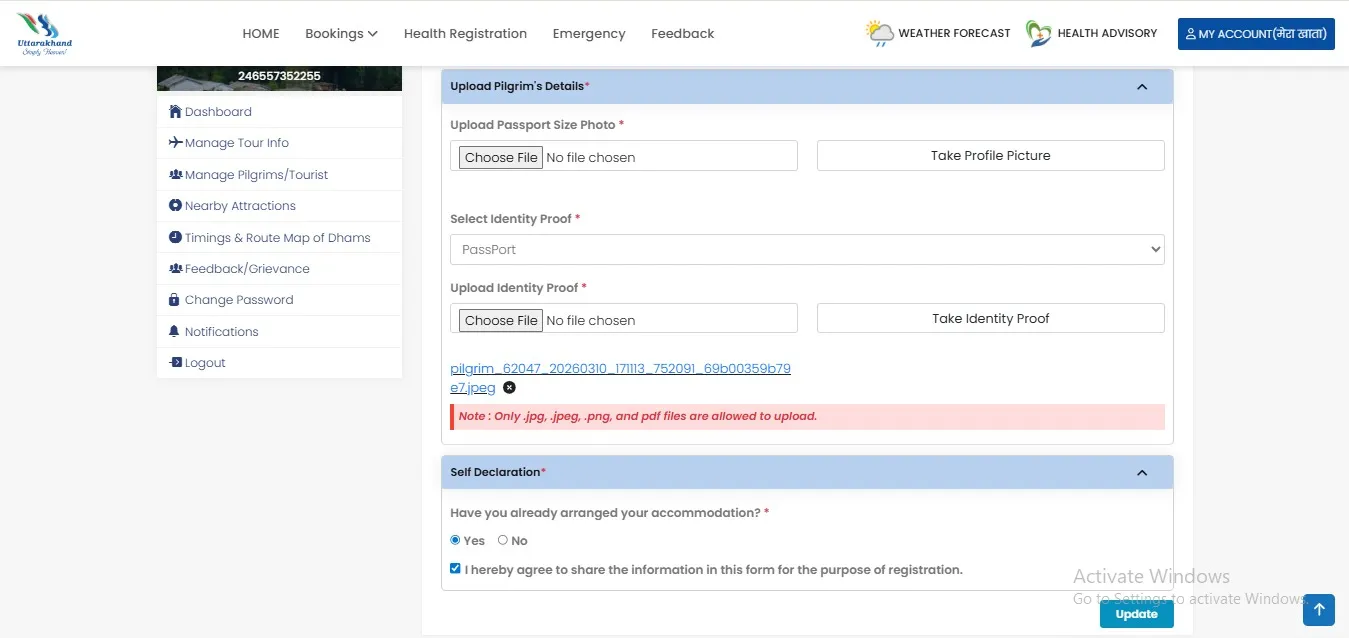The width and height of the screenshot is (1349, 638).
Task: Go to Health Registration in the top menu
Action: (465, 33)
